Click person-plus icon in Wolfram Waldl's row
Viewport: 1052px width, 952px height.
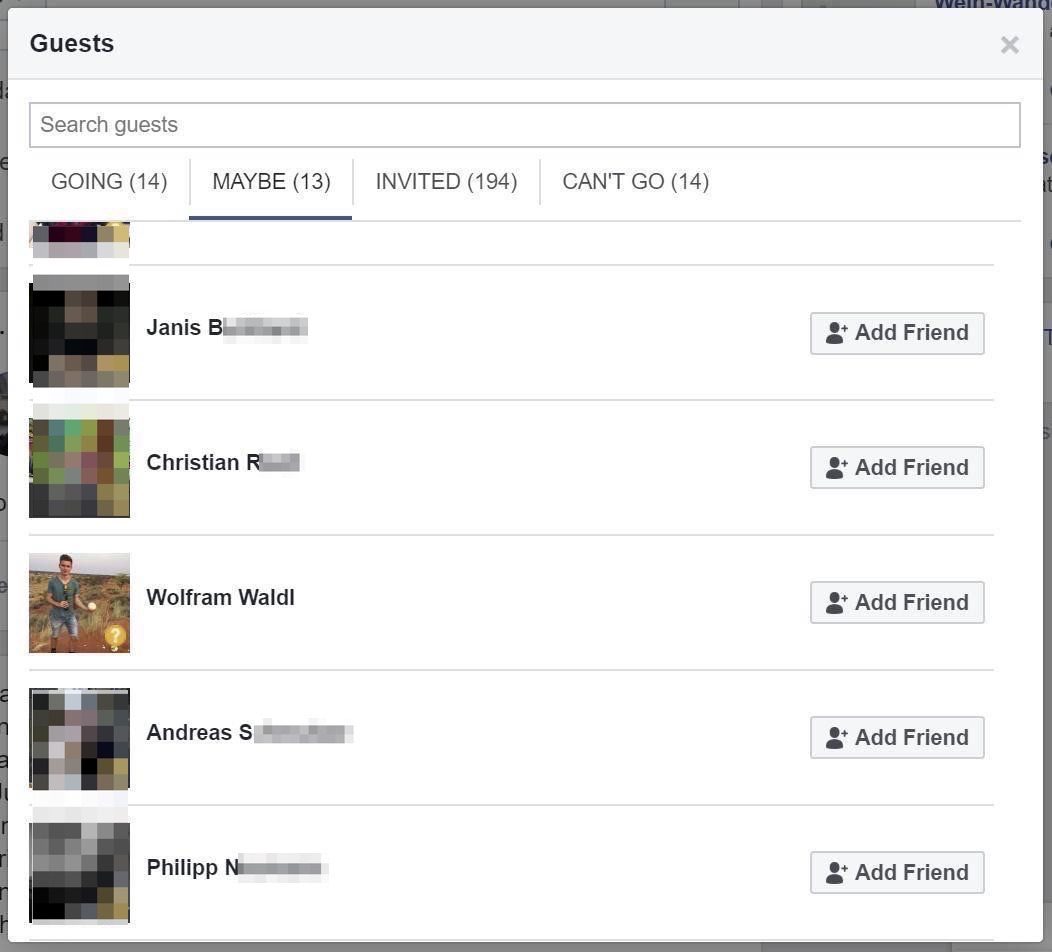(836, 602)
